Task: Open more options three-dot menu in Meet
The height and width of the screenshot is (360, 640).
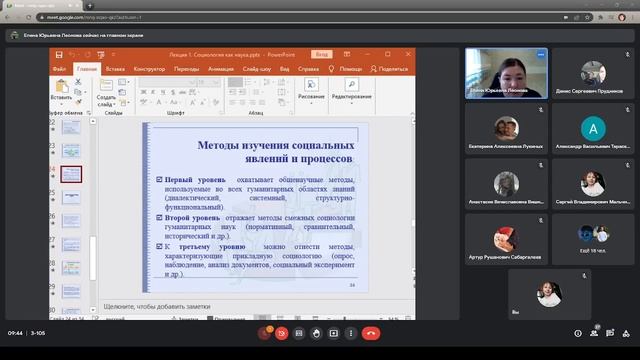Action: (351, 333)
